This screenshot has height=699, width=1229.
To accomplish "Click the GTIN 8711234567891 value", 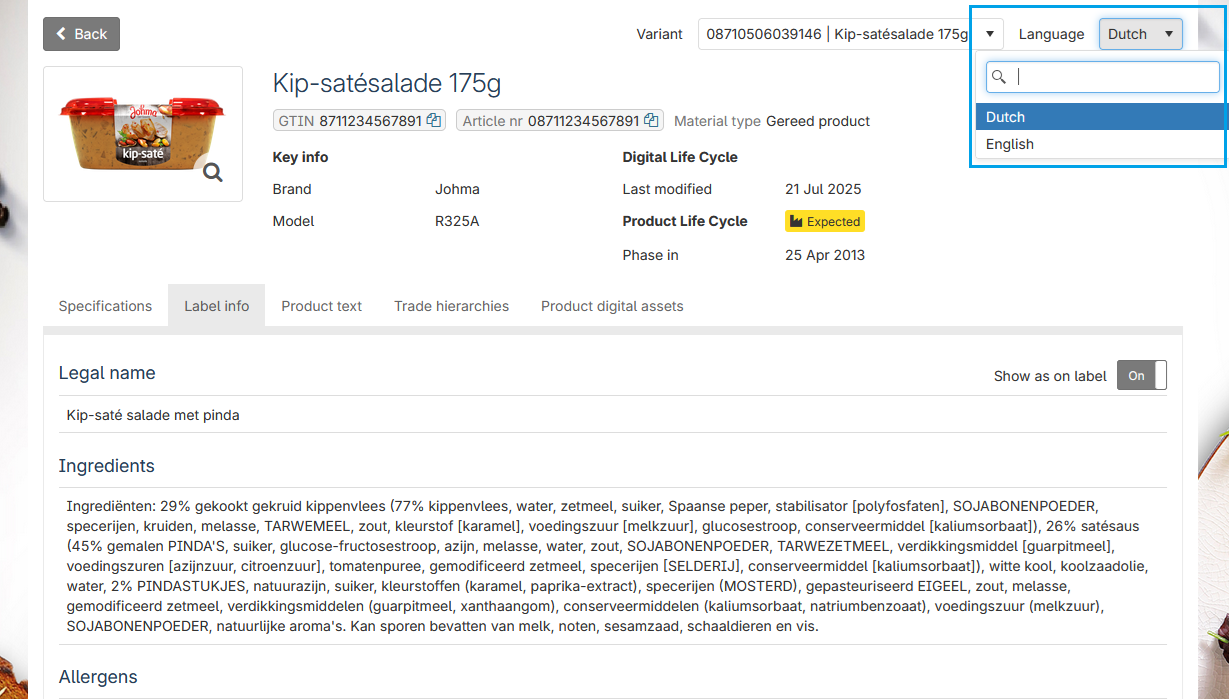I will pos(371,121).
